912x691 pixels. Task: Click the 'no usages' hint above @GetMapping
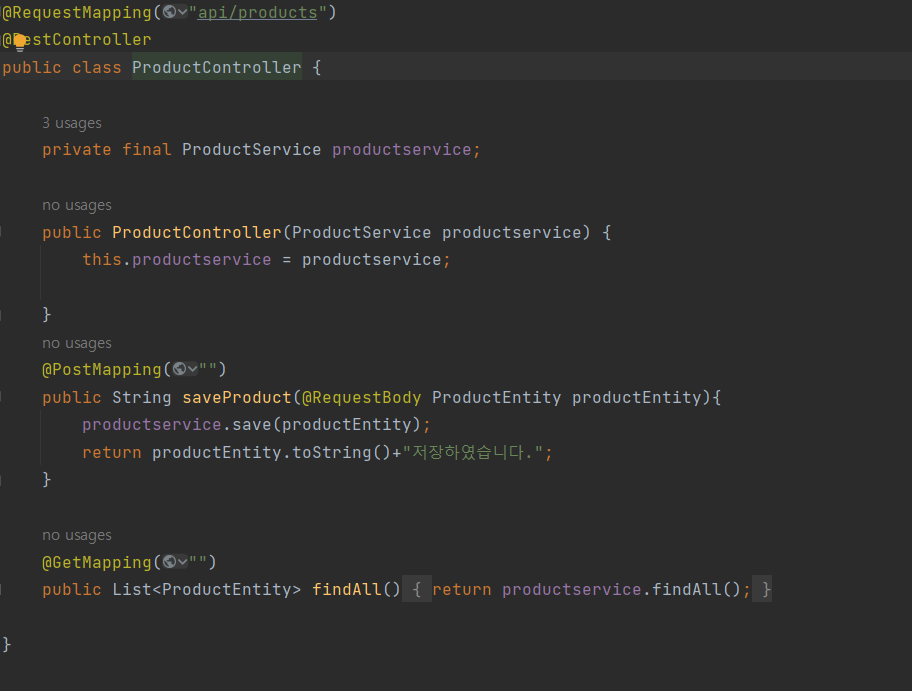(x=77, y=535)
